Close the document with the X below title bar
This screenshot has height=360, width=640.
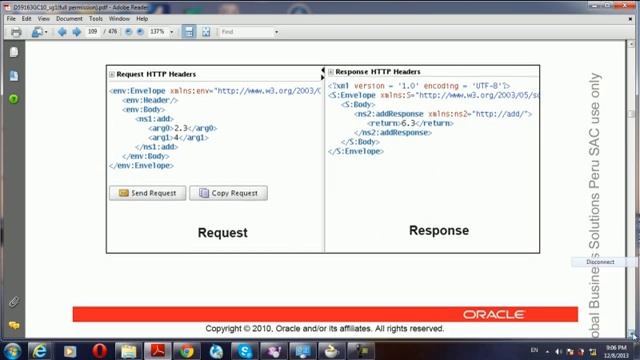point(631,19)
